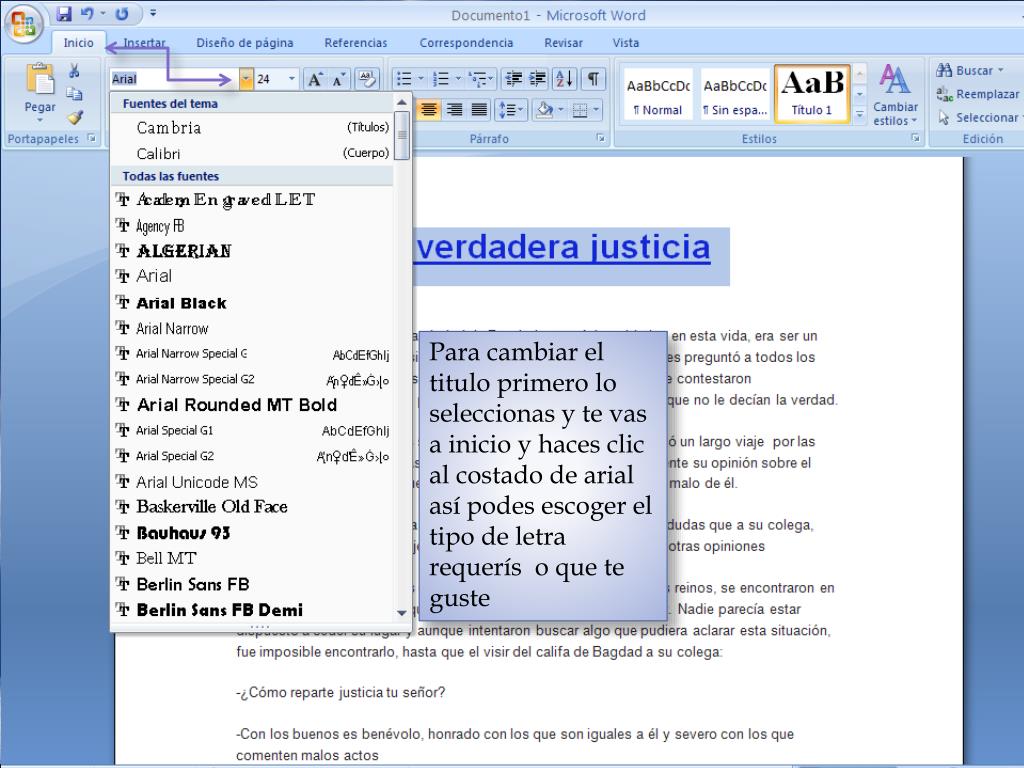
Task: Activate the Format Painter brush
Action: pos(74,118)
